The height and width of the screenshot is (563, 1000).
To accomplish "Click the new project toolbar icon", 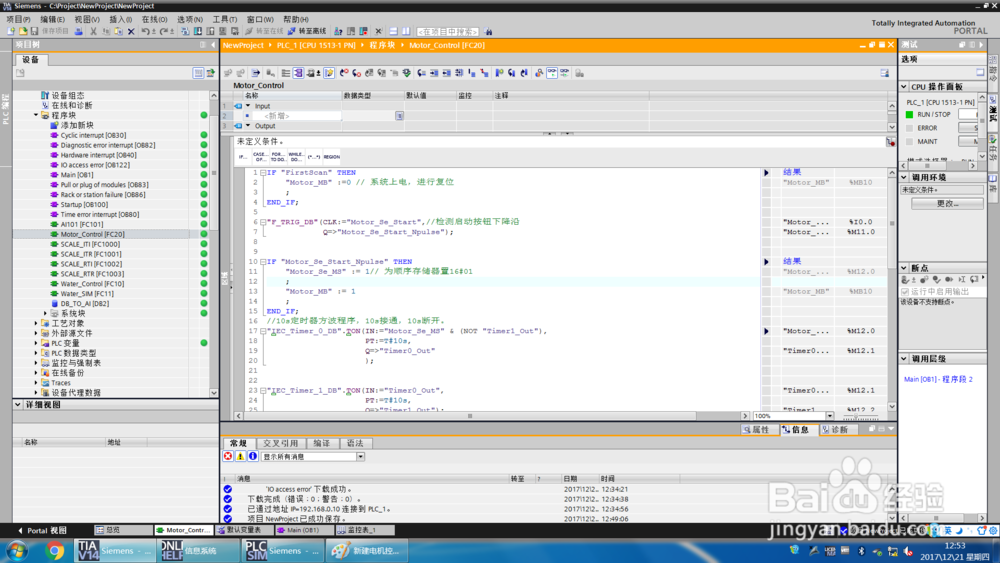I will (x=11, y=31).
